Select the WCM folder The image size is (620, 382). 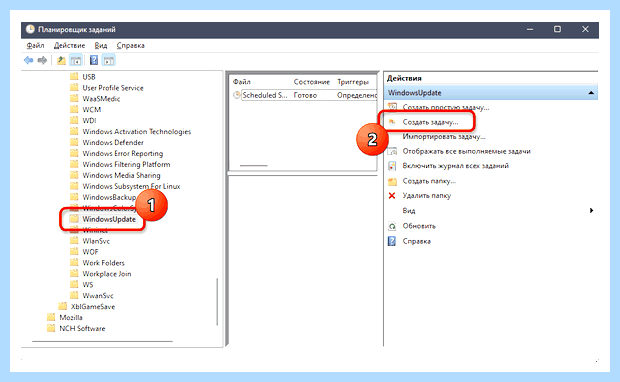[91, 109]
